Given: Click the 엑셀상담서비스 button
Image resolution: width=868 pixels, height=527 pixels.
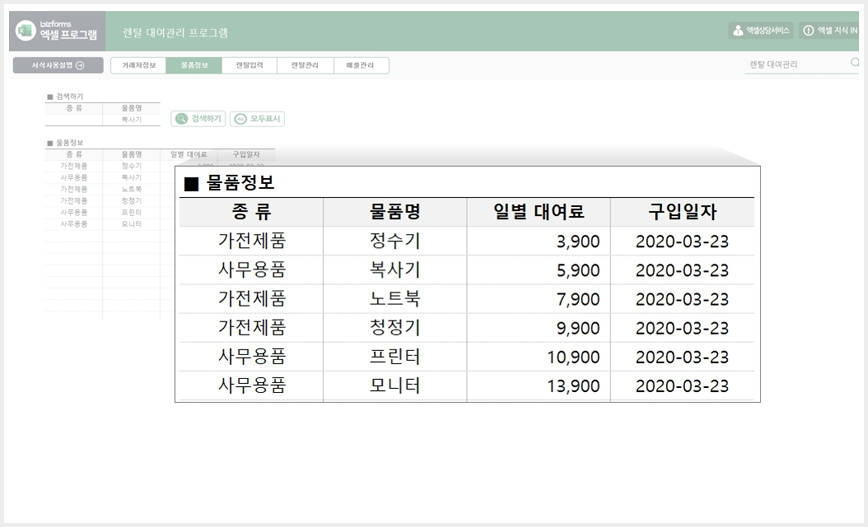Looking at the screenshot, I should click(x=761, y=30).
